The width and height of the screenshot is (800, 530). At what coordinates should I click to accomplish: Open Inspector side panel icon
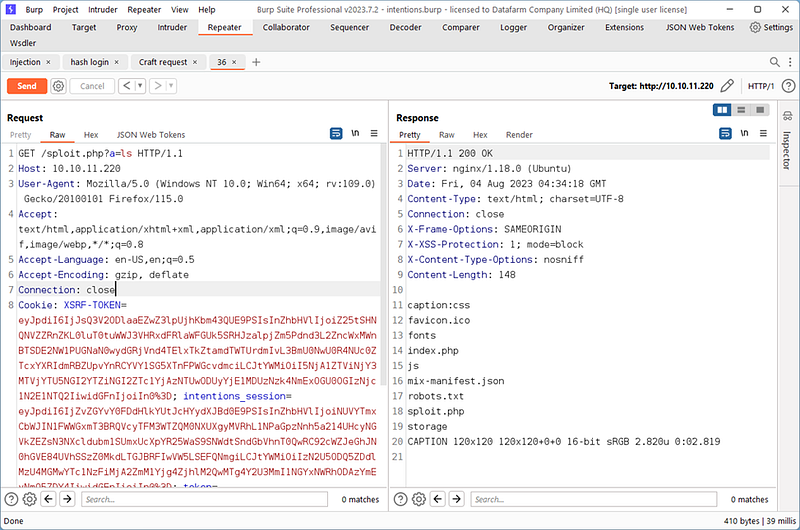click(x=787, y=116)
